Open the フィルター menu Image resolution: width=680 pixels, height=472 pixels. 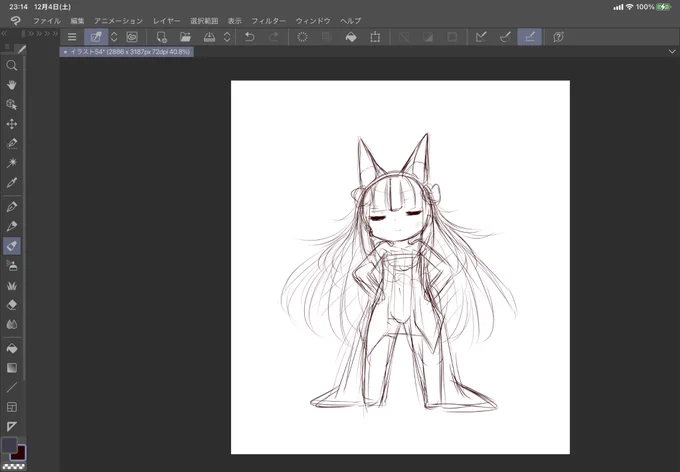[268, 20]
